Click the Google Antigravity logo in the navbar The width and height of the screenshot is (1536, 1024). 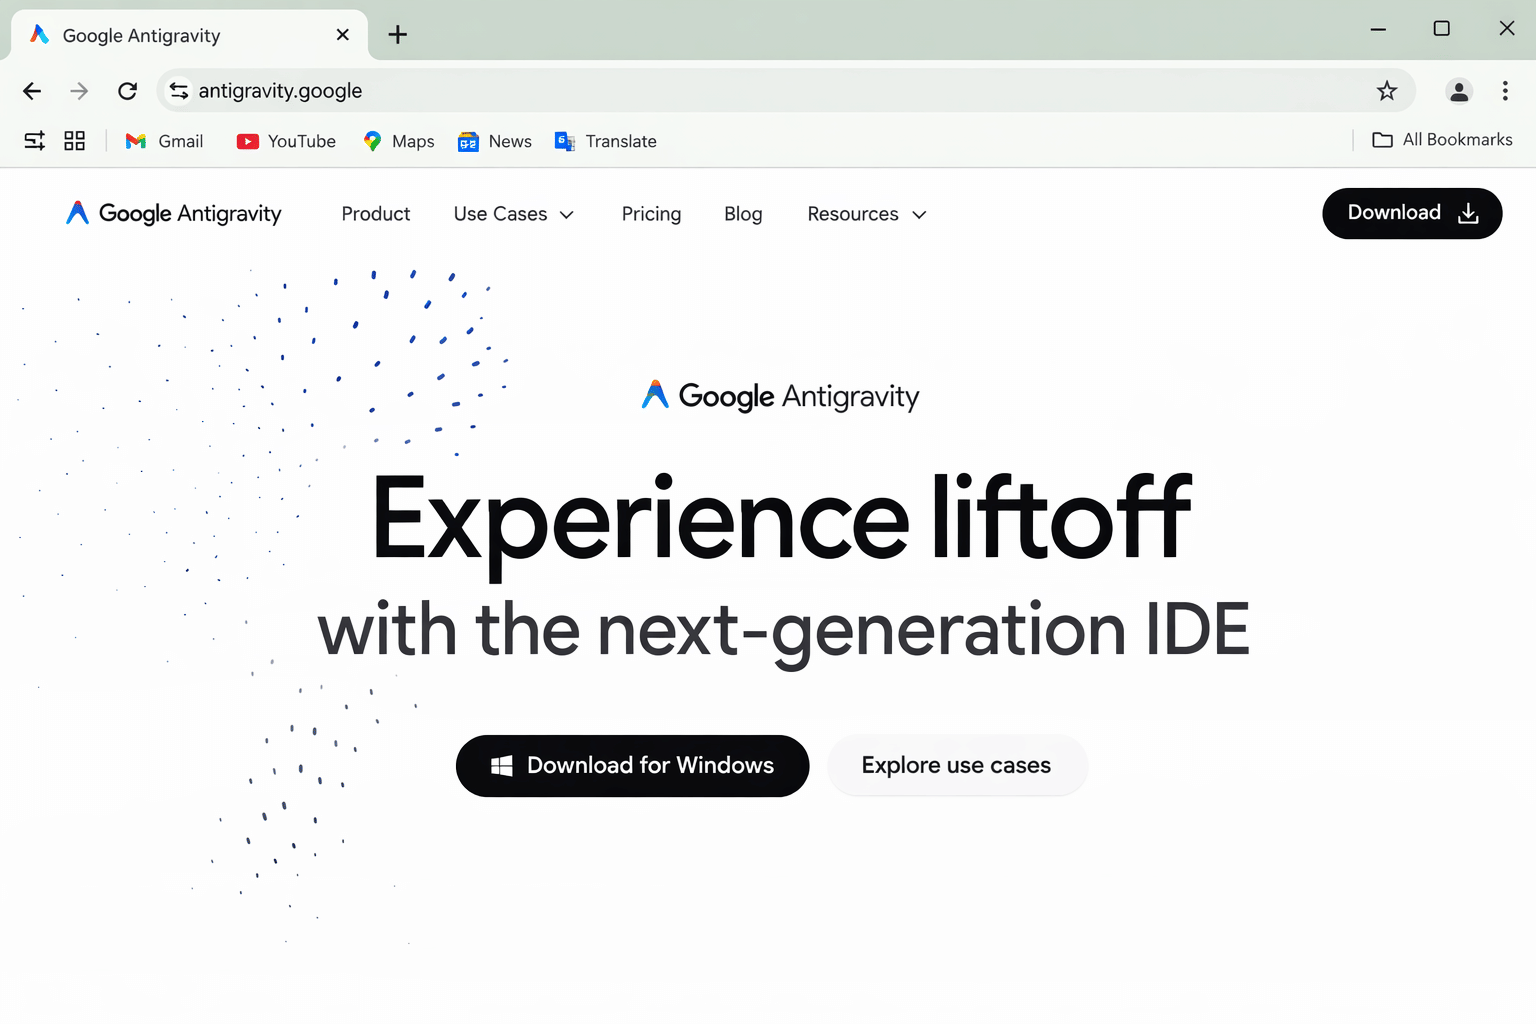pos(172,213)
